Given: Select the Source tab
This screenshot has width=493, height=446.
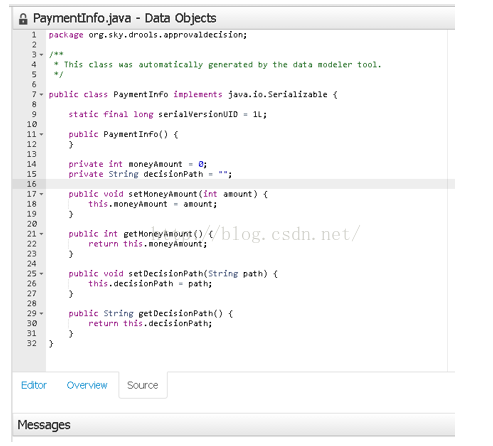Looking at the screenshot, I should coord(143,385).
